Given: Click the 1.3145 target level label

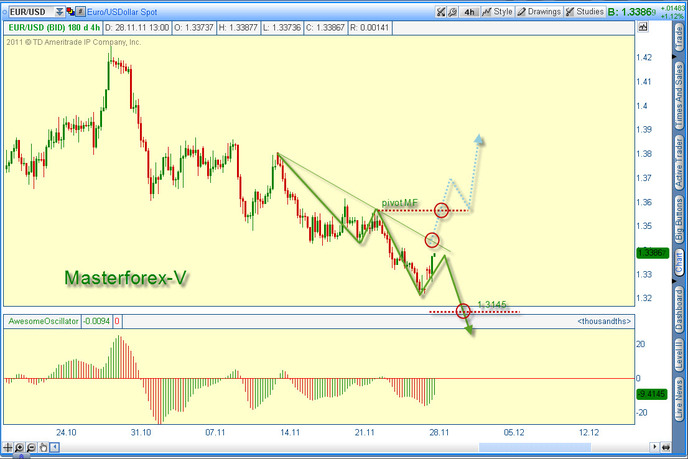Looking at the screenshot, I should pyautogui.click(x=491, y=305).
